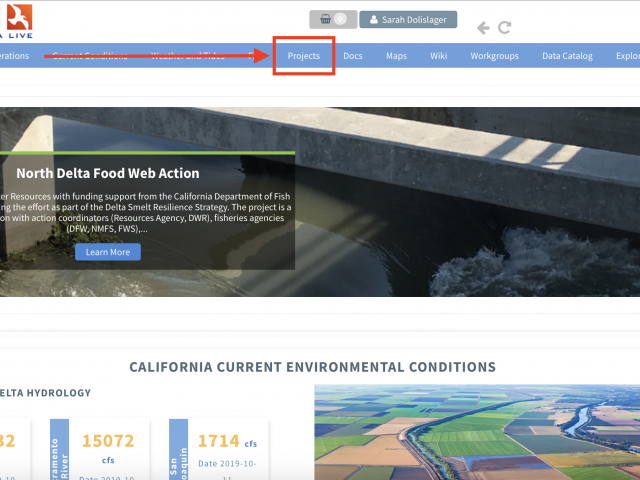Go back using the left arrow icon
Screen dimensions: 640x480
pyautogui.click(x=483, y=28)
